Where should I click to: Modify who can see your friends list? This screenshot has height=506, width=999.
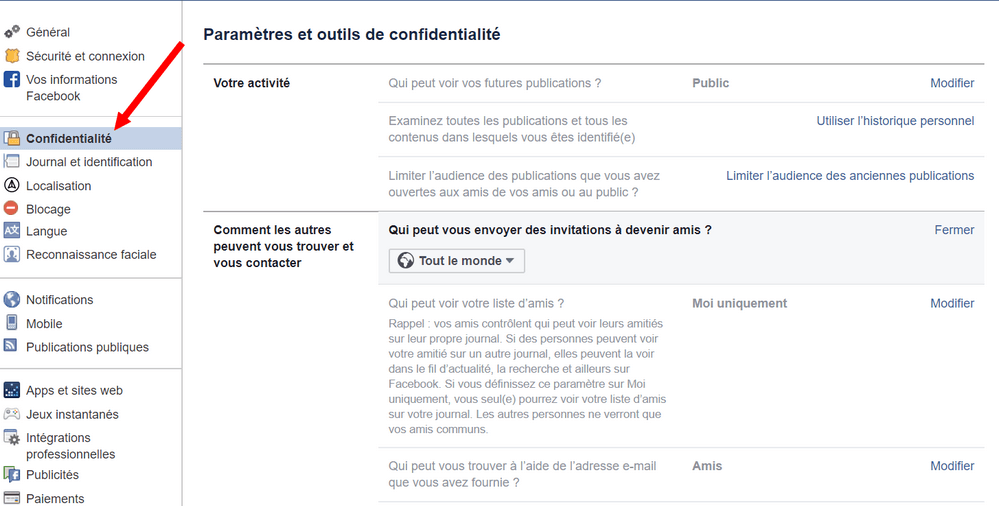[952, 303]
